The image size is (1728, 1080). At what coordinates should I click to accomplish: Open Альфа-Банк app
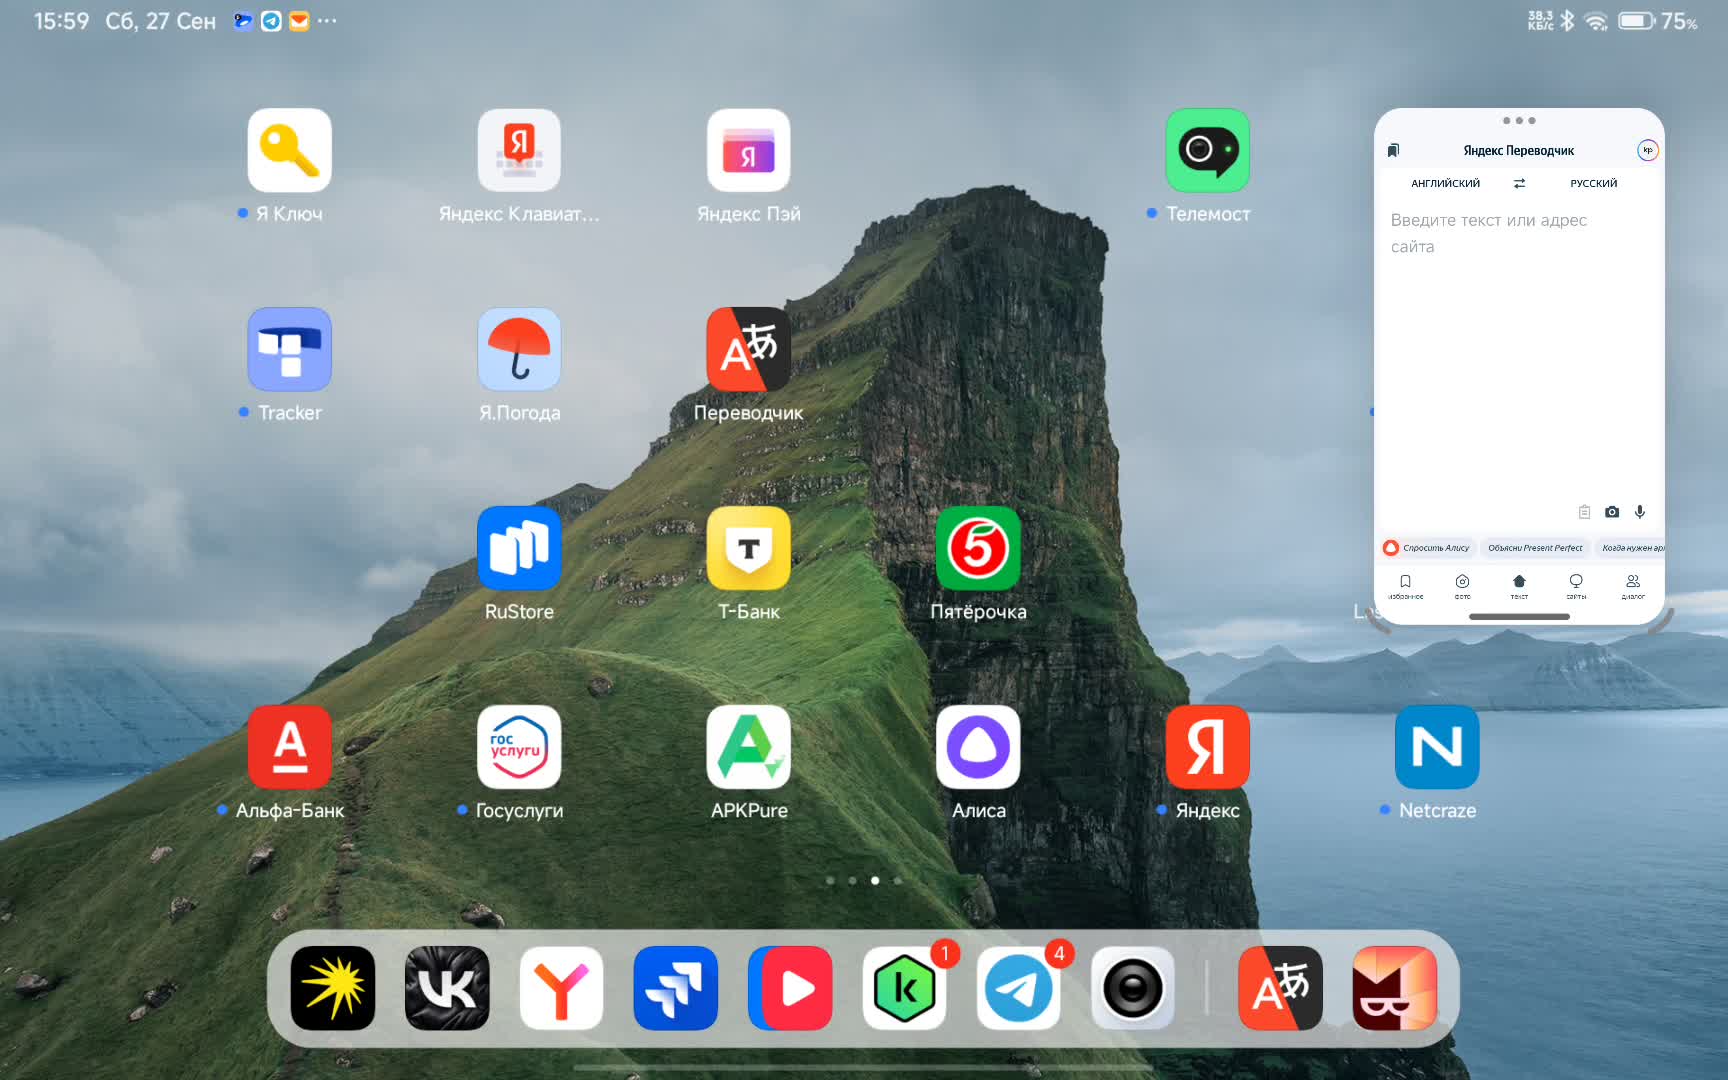point(289,747)
